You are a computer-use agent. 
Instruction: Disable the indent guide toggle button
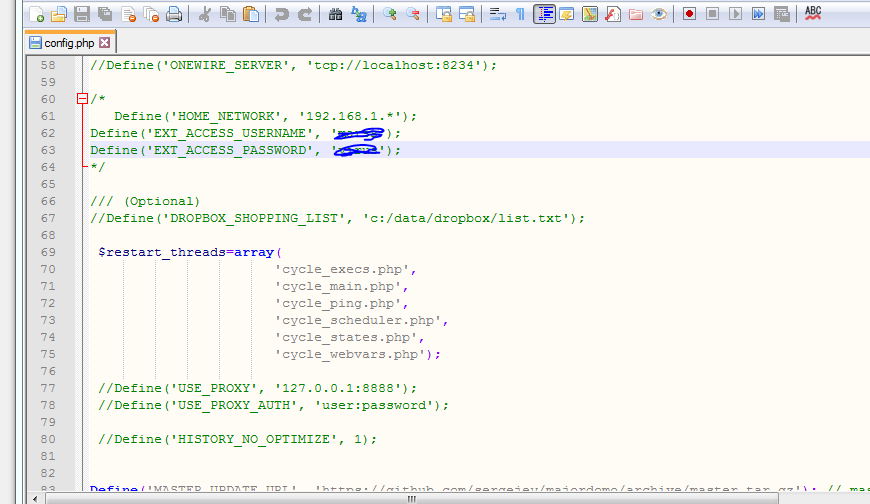coord(544,14)
